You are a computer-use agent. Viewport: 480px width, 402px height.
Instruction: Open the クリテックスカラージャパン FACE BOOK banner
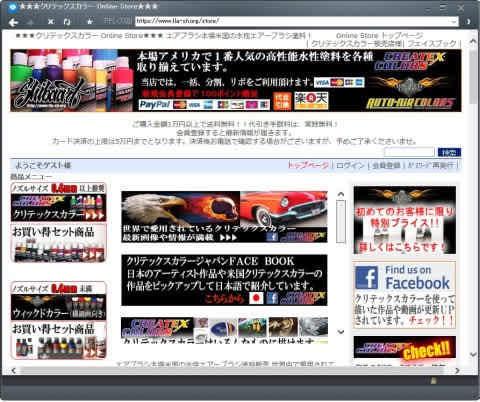(224, 280)
